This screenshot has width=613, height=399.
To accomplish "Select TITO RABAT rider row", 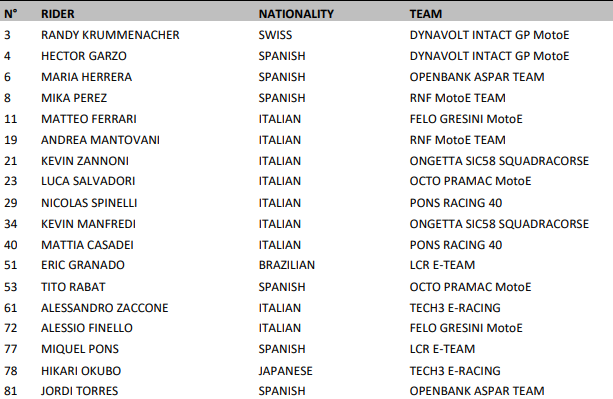I will pyautogui.click(x=306, y=287).
